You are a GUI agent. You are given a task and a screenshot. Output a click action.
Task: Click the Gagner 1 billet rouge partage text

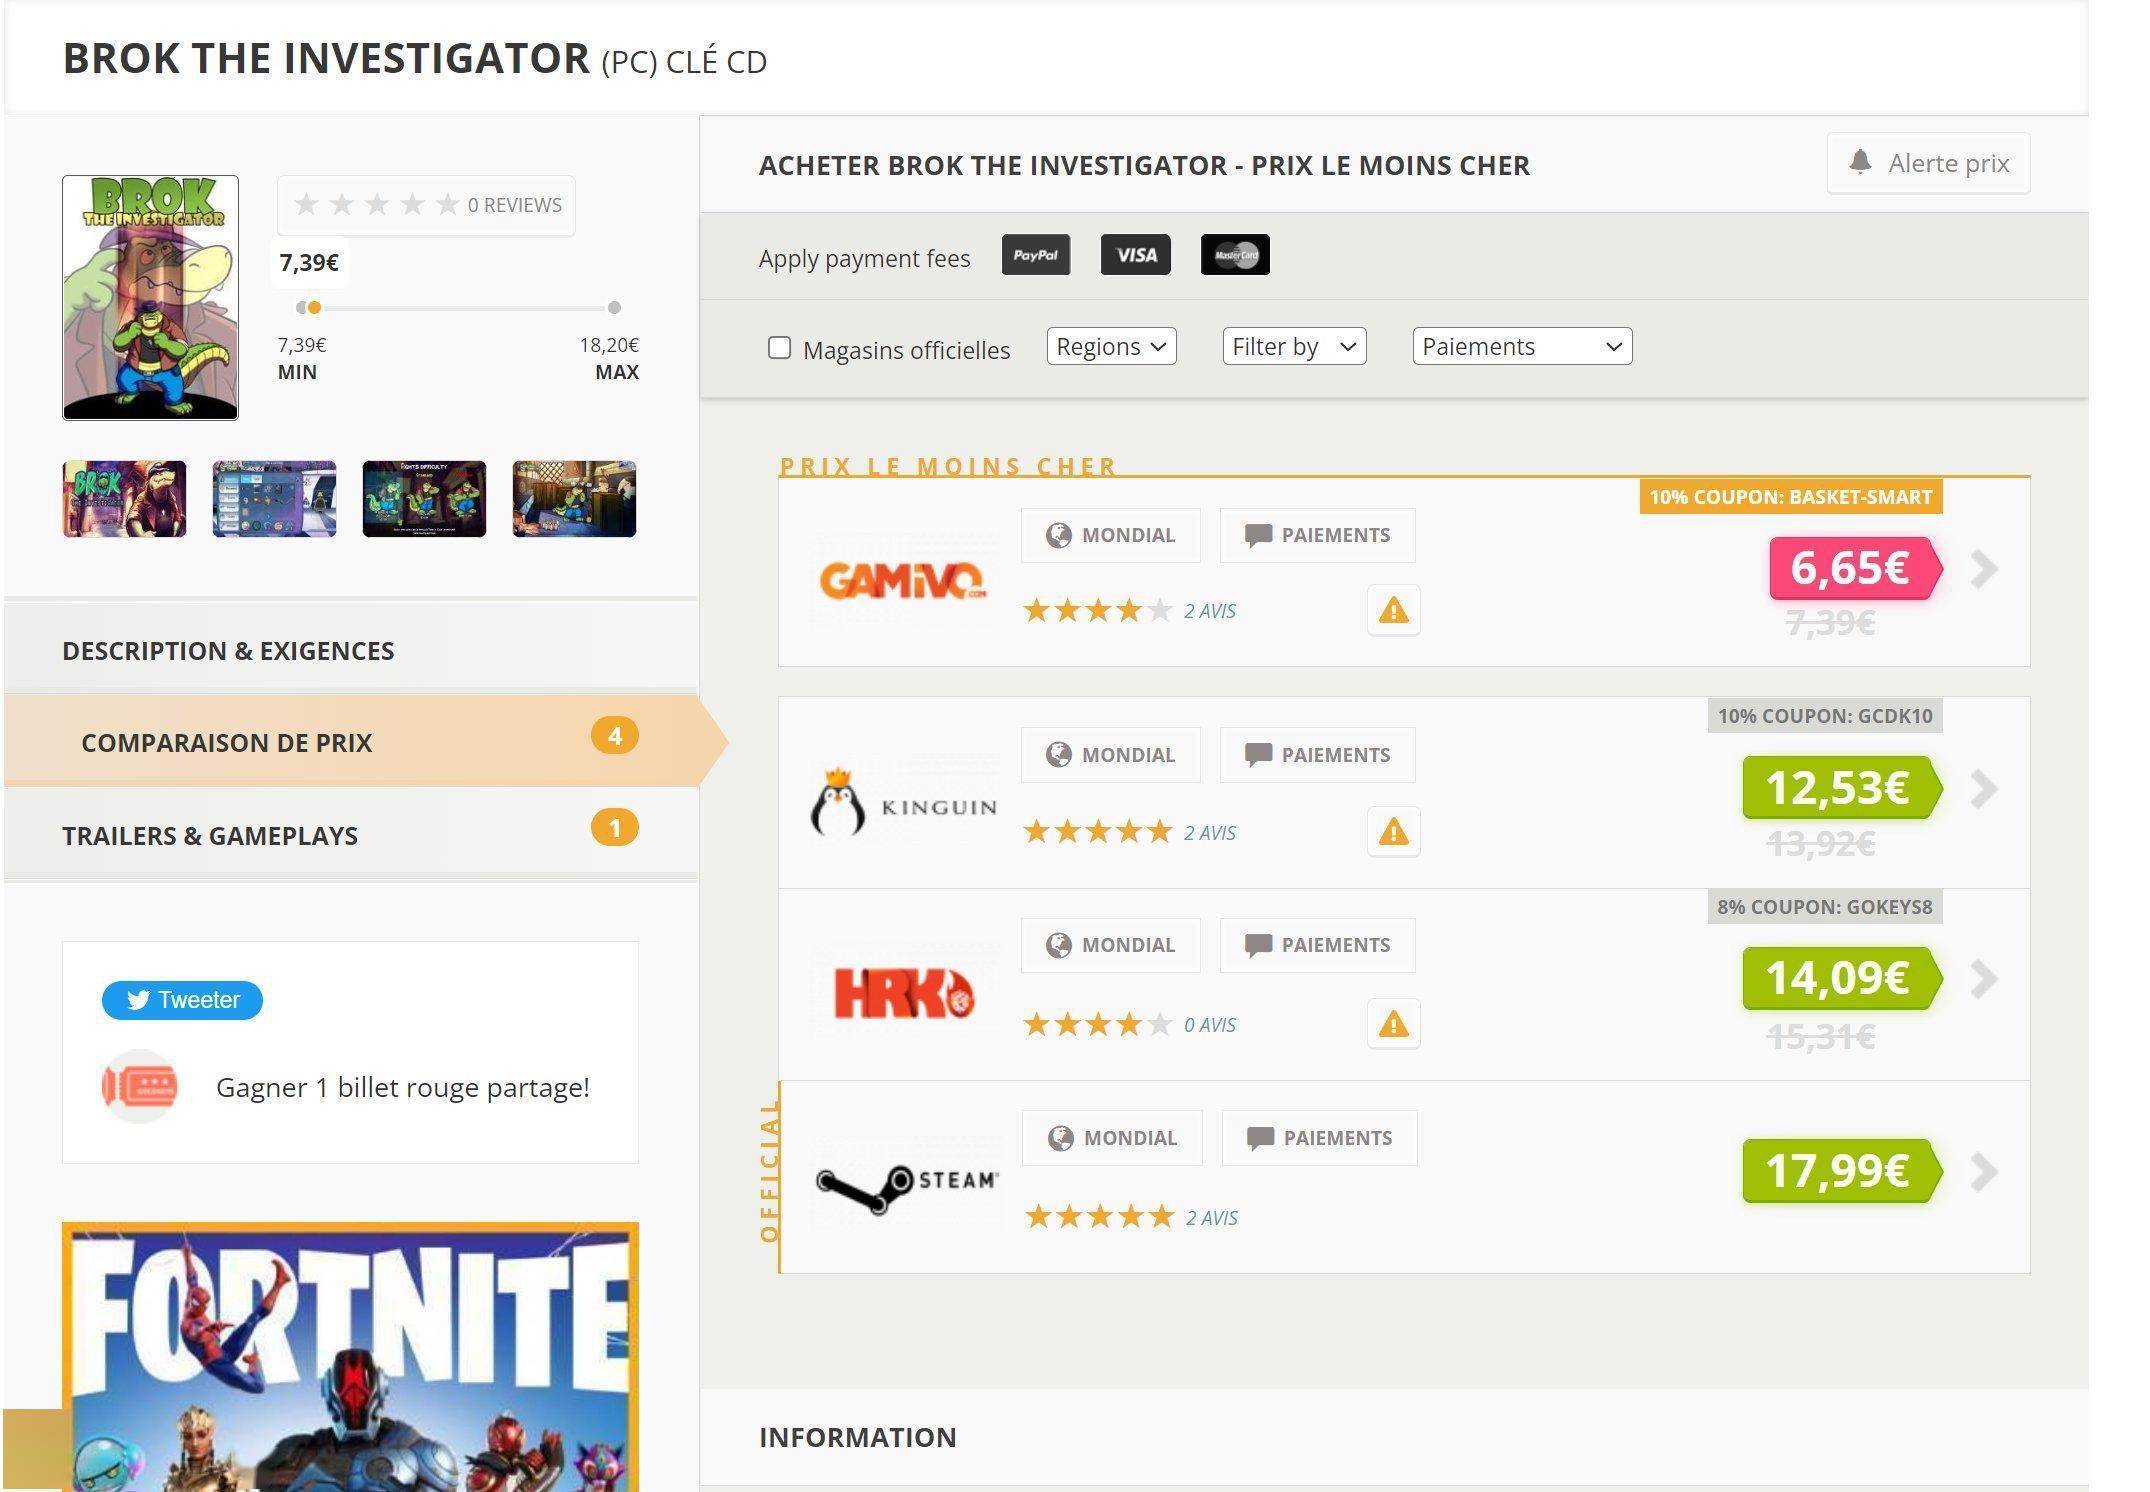(x=402, y=1087)
